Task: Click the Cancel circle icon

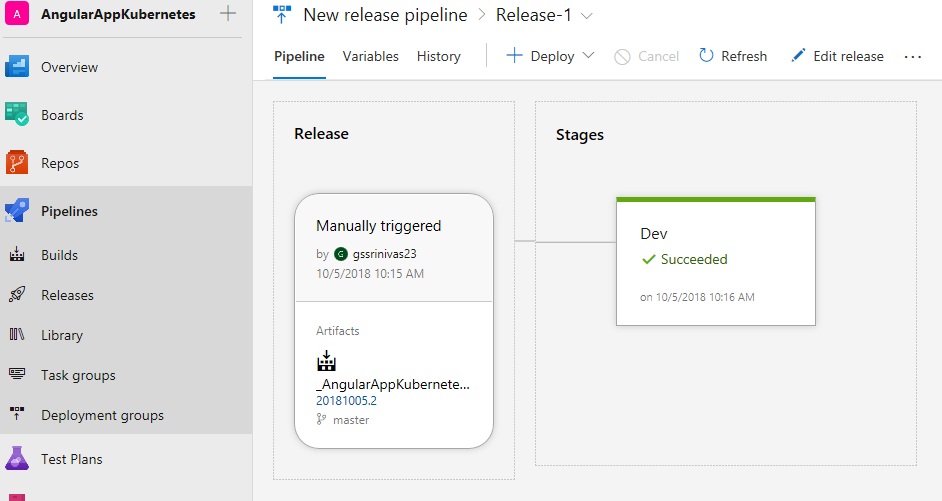Action: (x=622, y=56)
